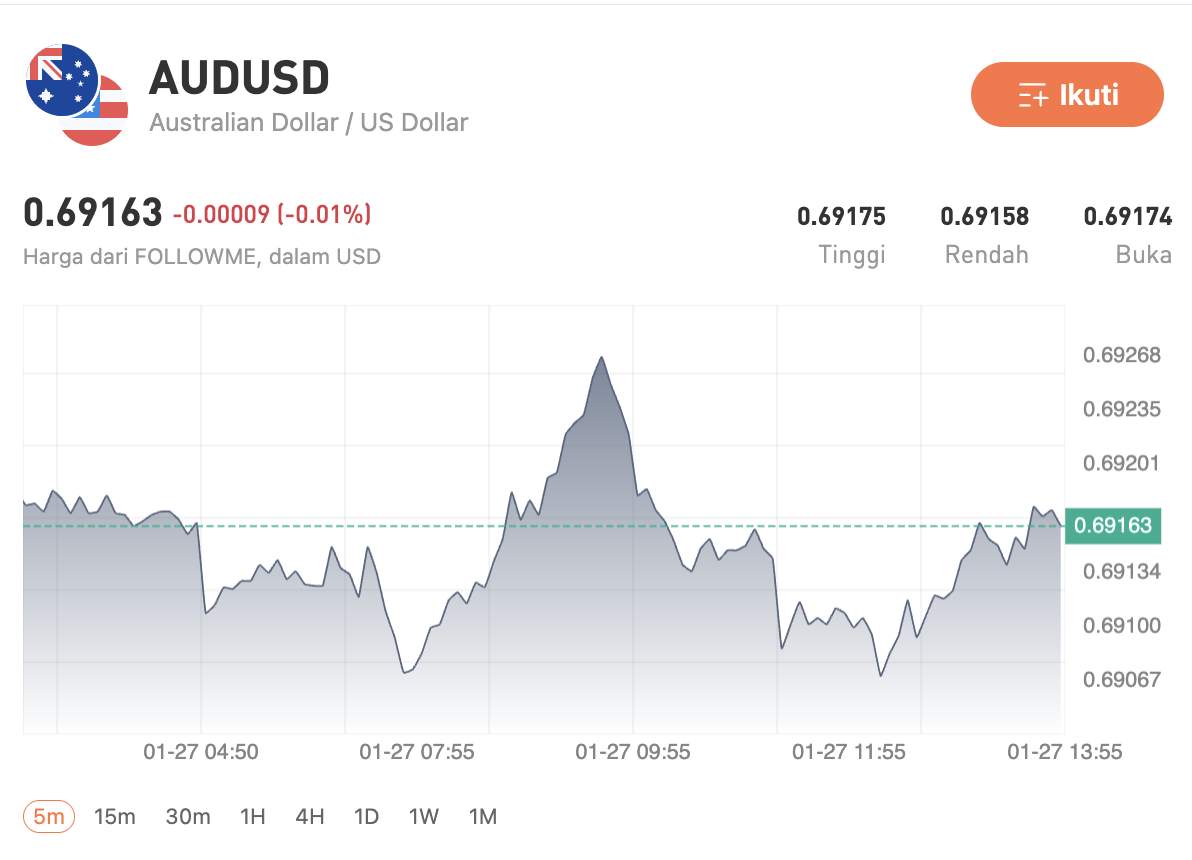This screenshot has height=860, width=1192.
Task: Switch to the 30m timeframe
Action: (x=186, y=816)
